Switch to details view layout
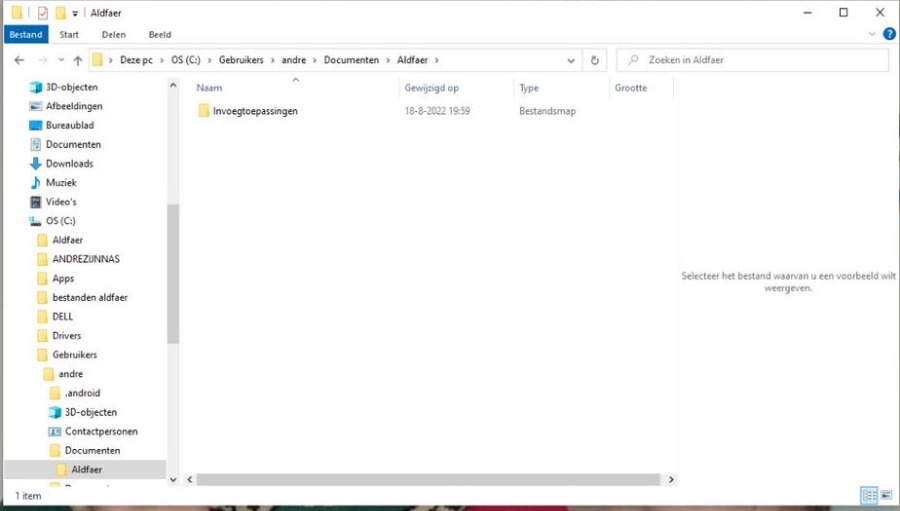 pos(869,495)
